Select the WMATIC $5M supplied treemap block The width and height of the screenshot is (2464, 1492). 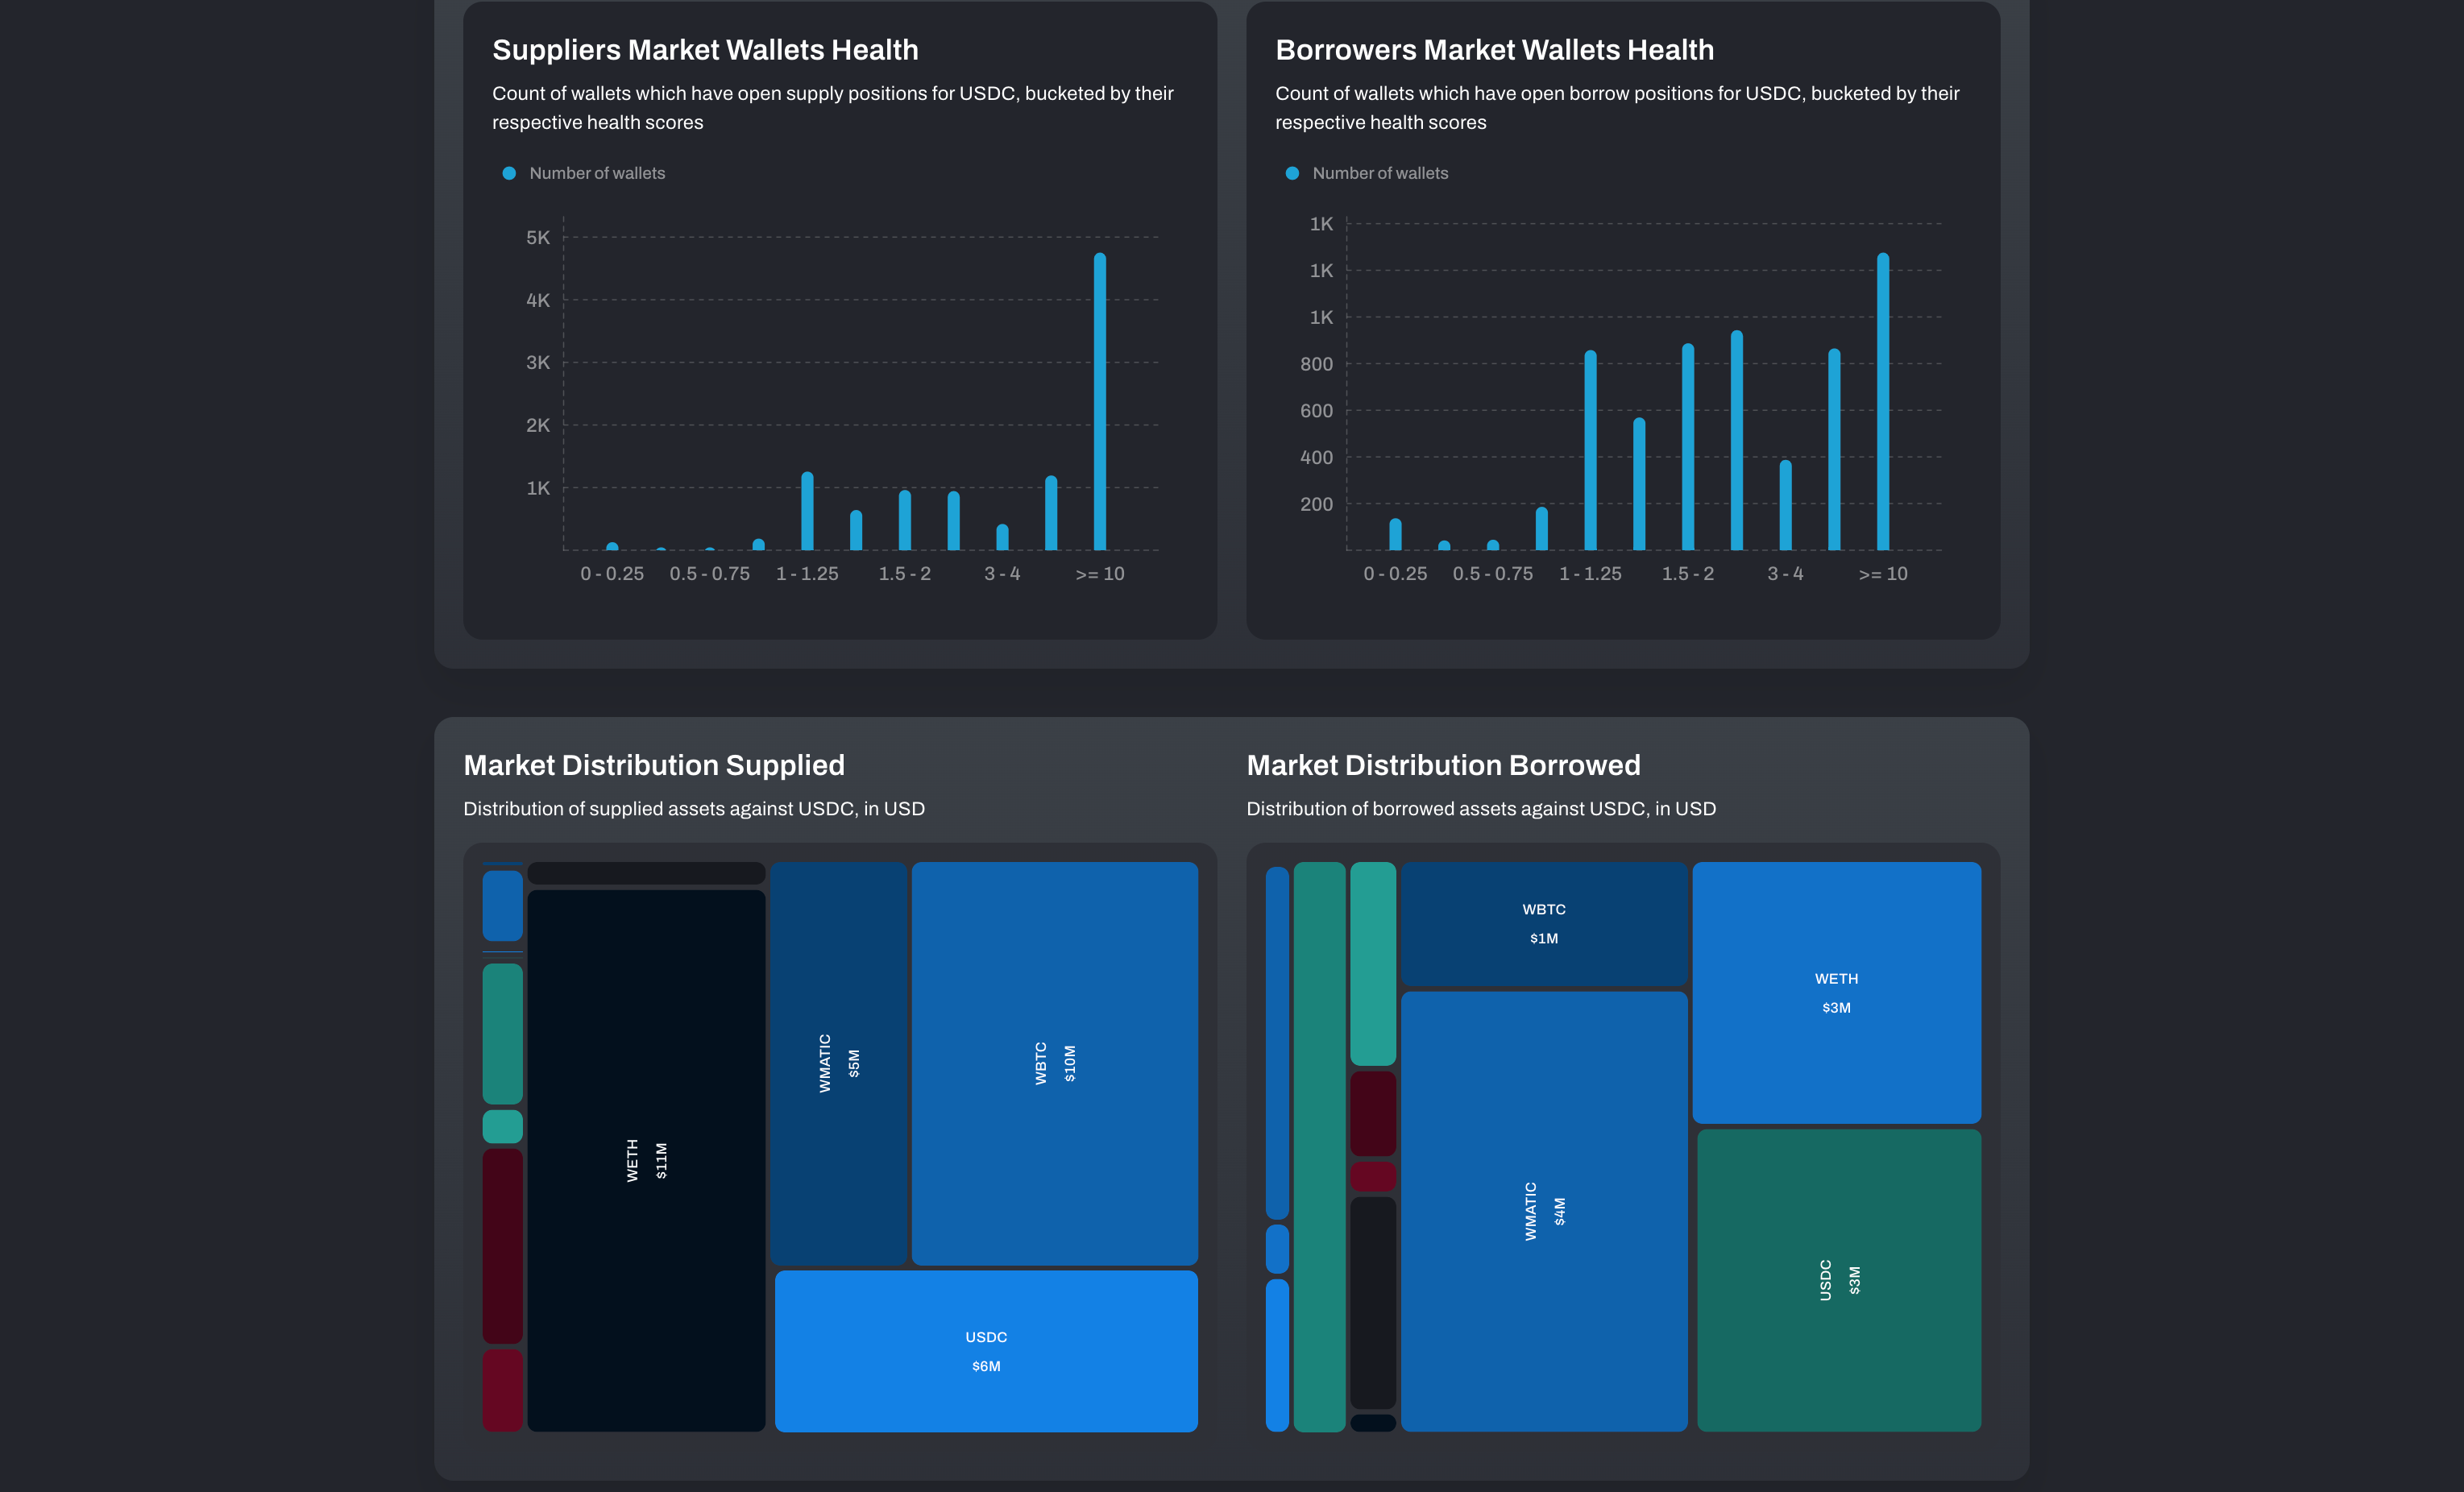click(x=838, y=1063)
